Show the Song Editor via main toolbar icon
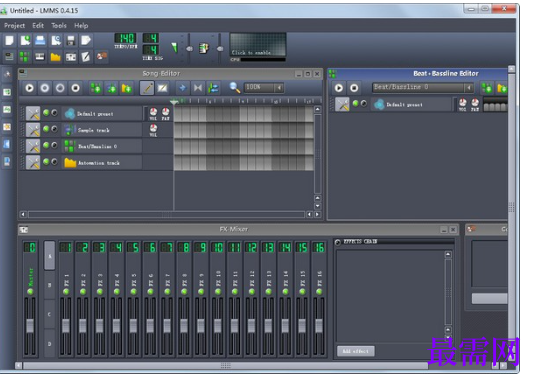Image resolution: width=539 pixels, height=383 pixels. coord(9,56)
